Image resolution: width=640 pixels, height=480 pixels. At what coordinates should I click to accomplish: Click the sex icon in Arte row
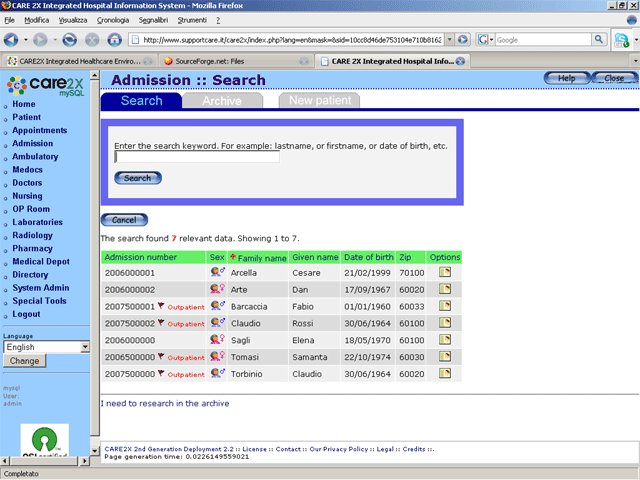217,289
